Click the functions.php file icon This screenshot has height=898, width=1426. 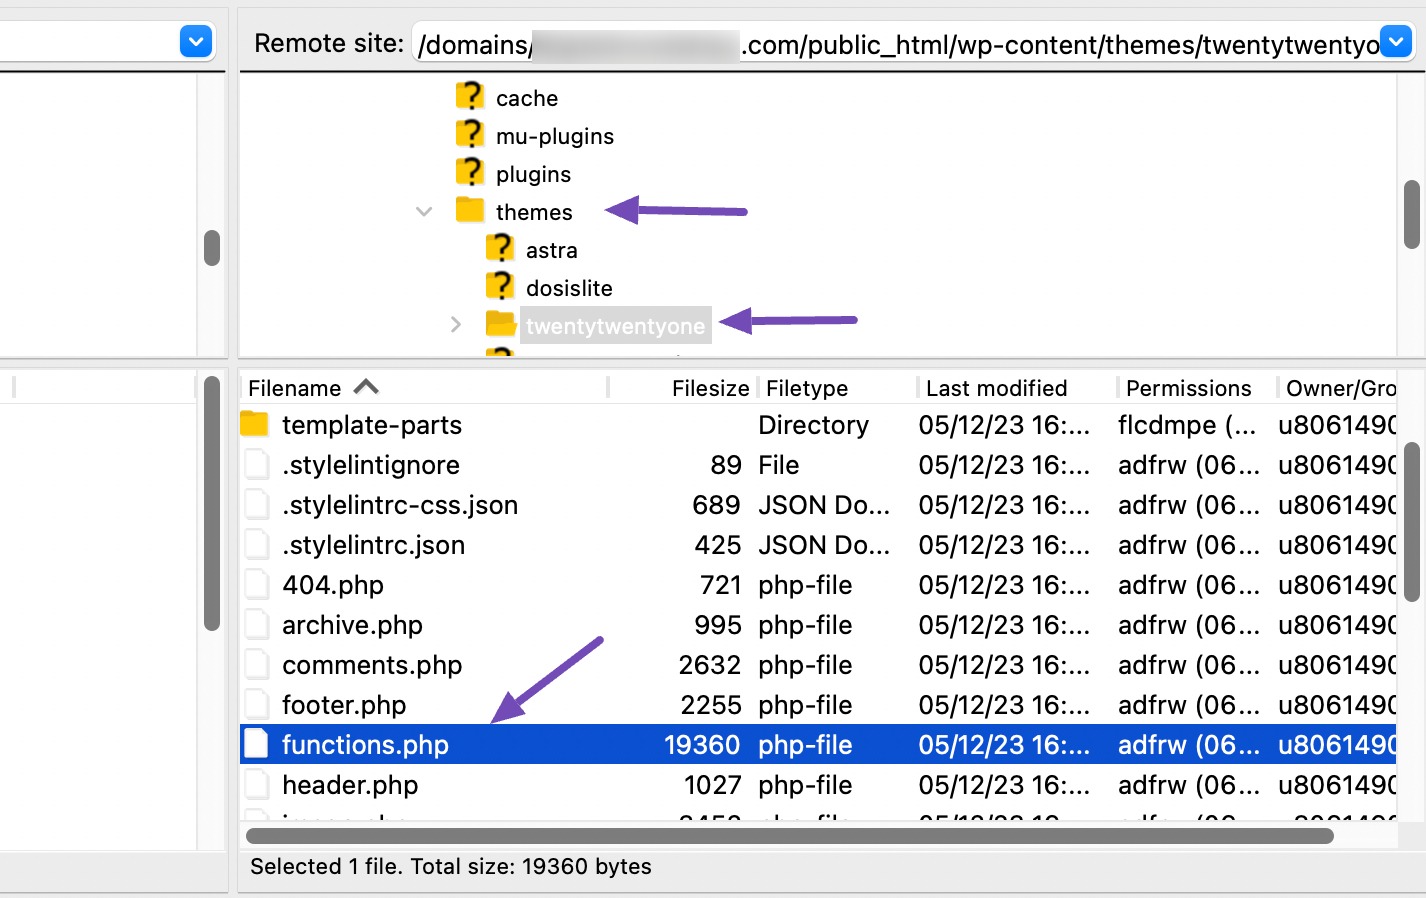[x=257, y=744]
